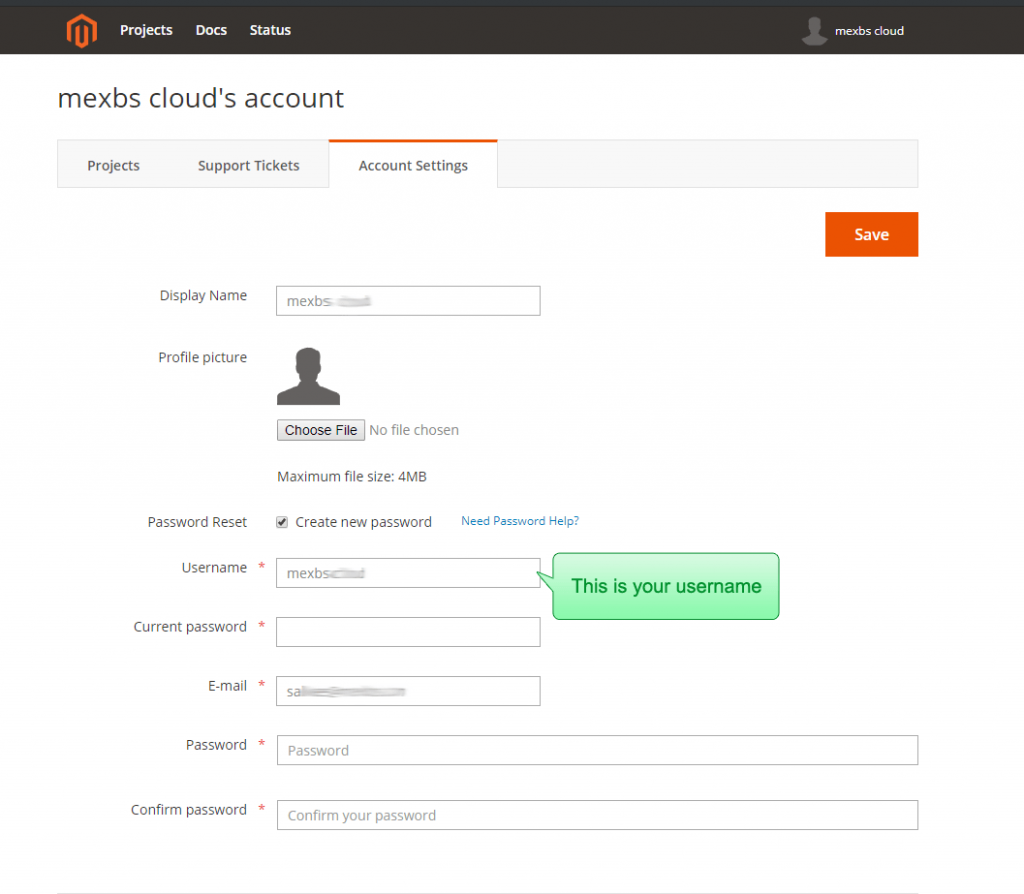Open Docs in top navigation
Screen dimensions: 1024x894
[211, 30]
